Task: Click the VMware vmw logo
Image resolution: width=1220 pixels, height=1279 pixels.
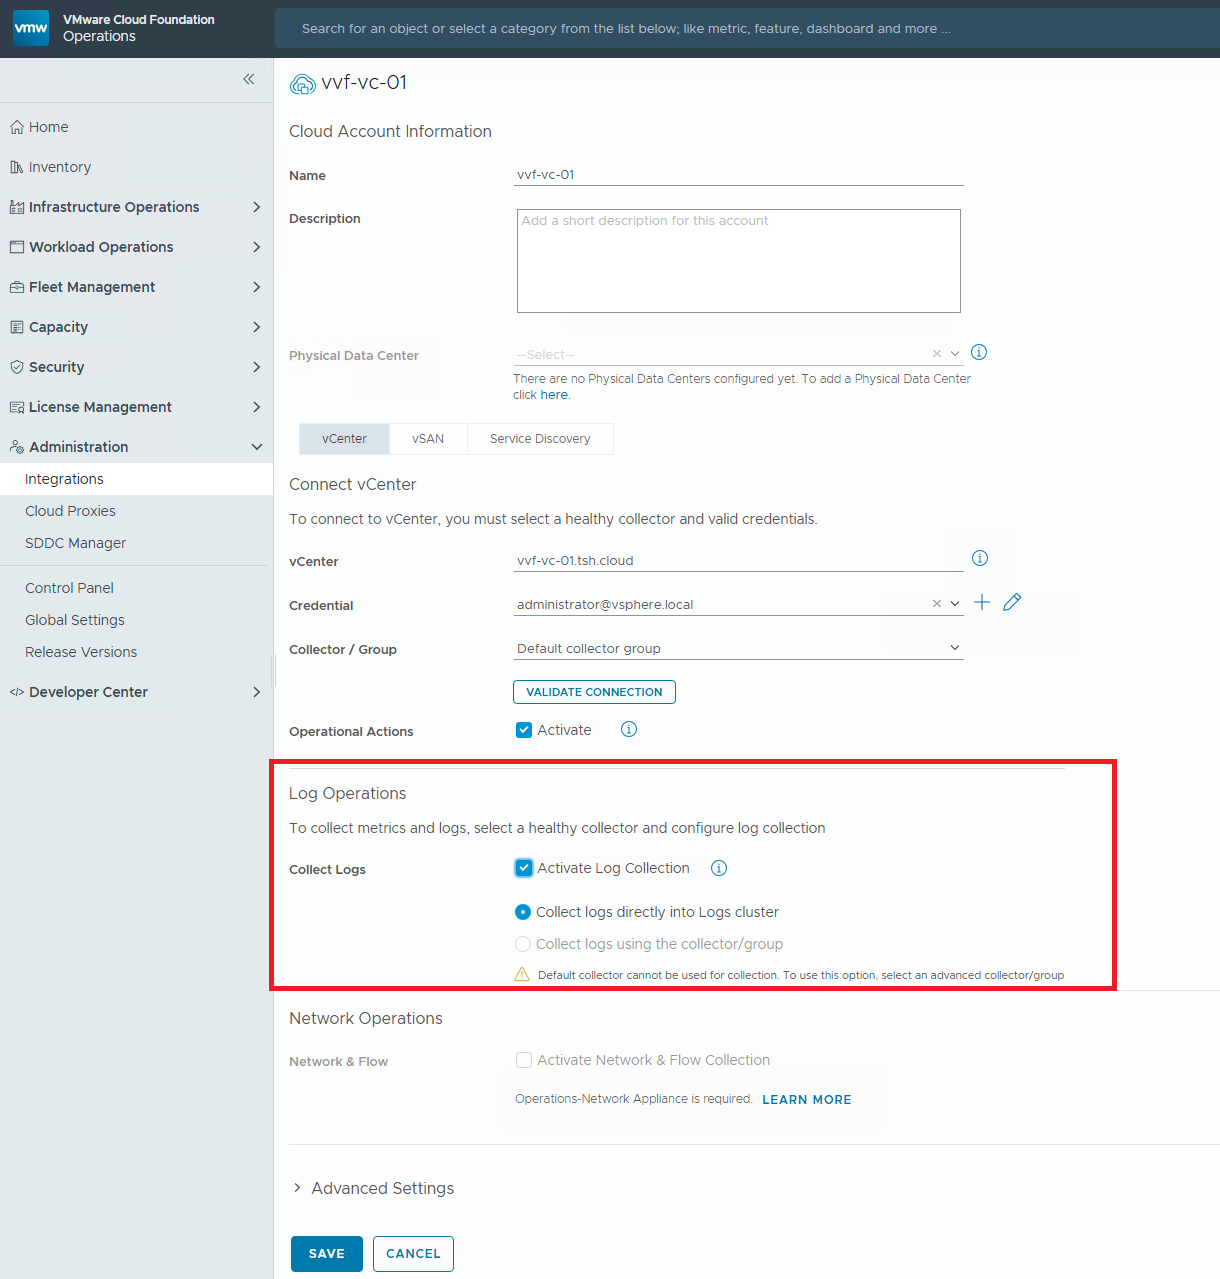Action: [31, 28]
